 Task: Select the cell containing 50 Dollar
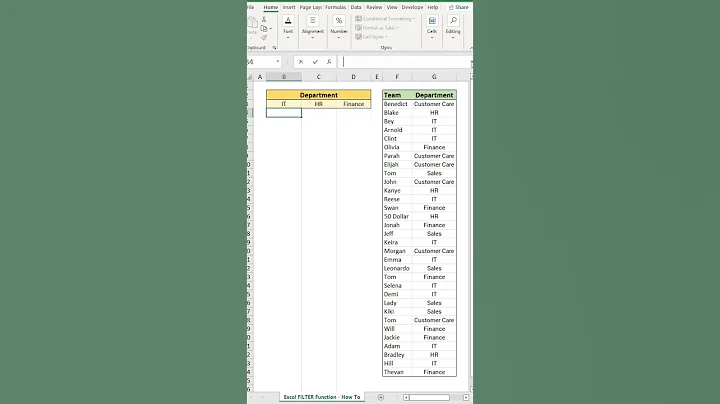click(397, 216)
